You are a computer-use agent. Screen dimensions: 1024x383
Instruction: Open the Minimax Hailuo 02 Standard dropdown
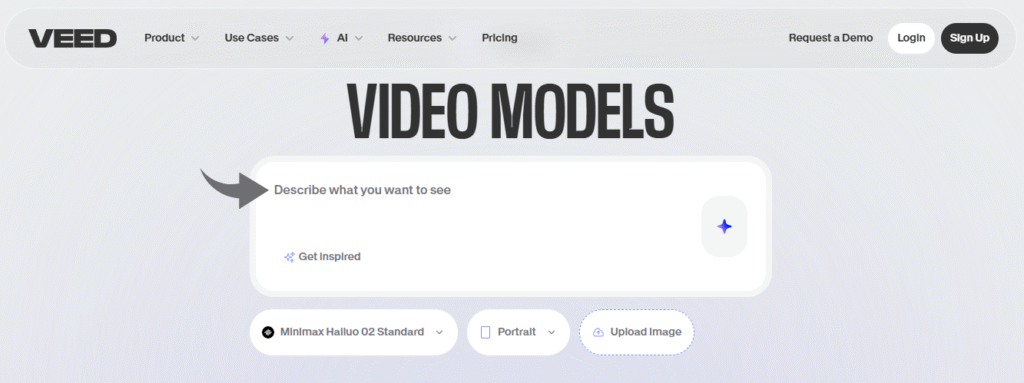[353, 332]
